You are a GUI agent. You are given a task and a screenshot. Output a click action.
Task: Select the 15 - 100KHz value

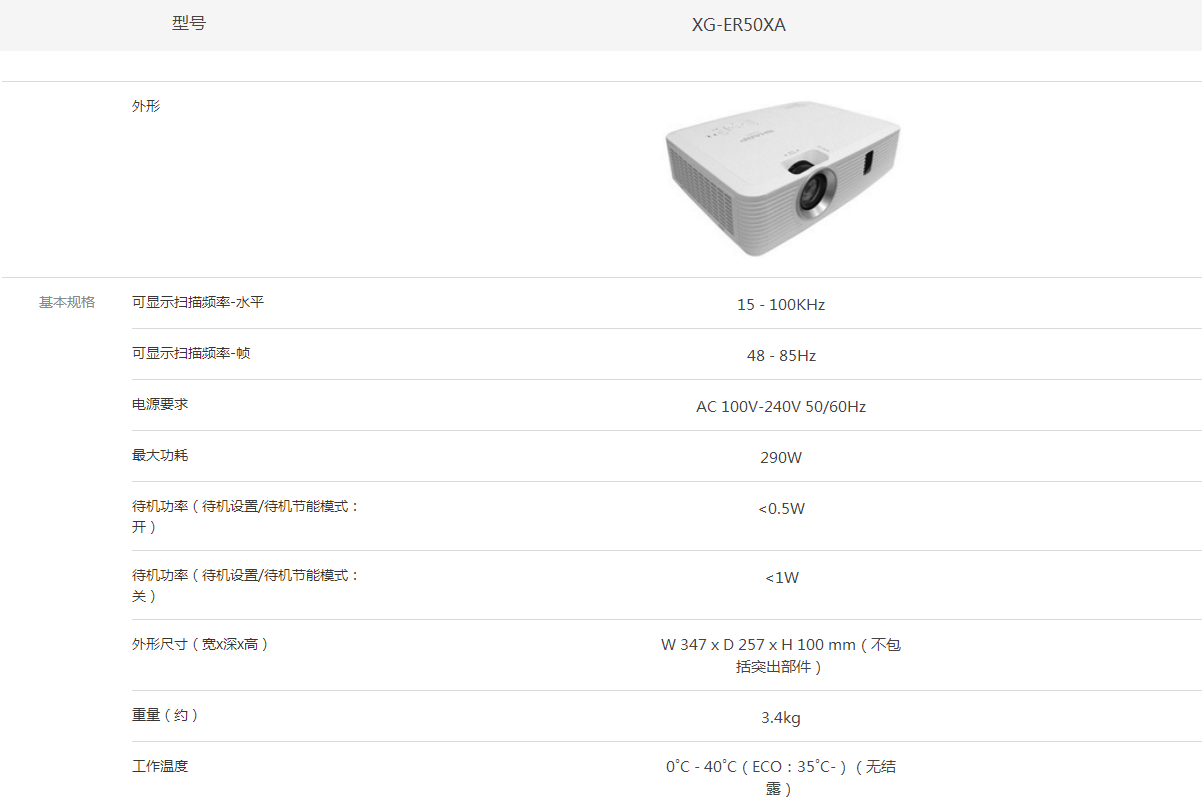click(x=781, y=304)
